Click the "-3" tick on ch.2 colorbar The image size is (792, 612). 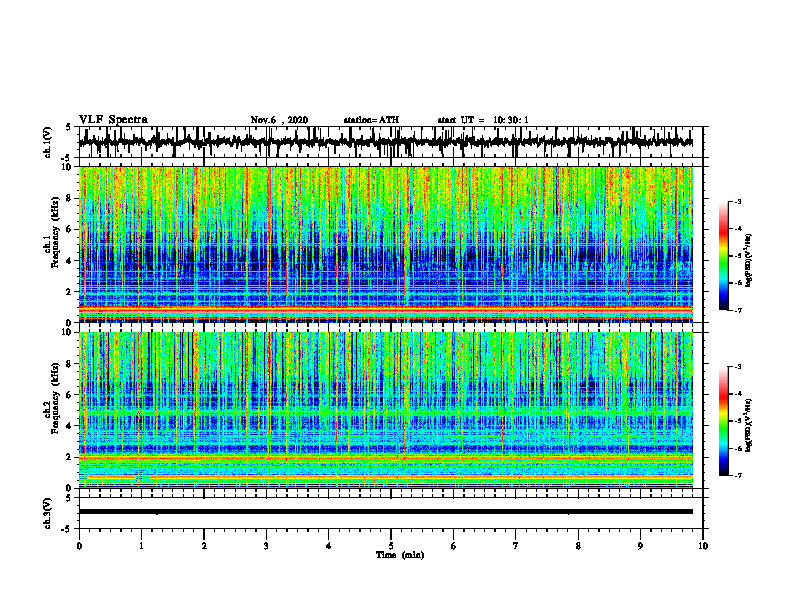(738, 367)
